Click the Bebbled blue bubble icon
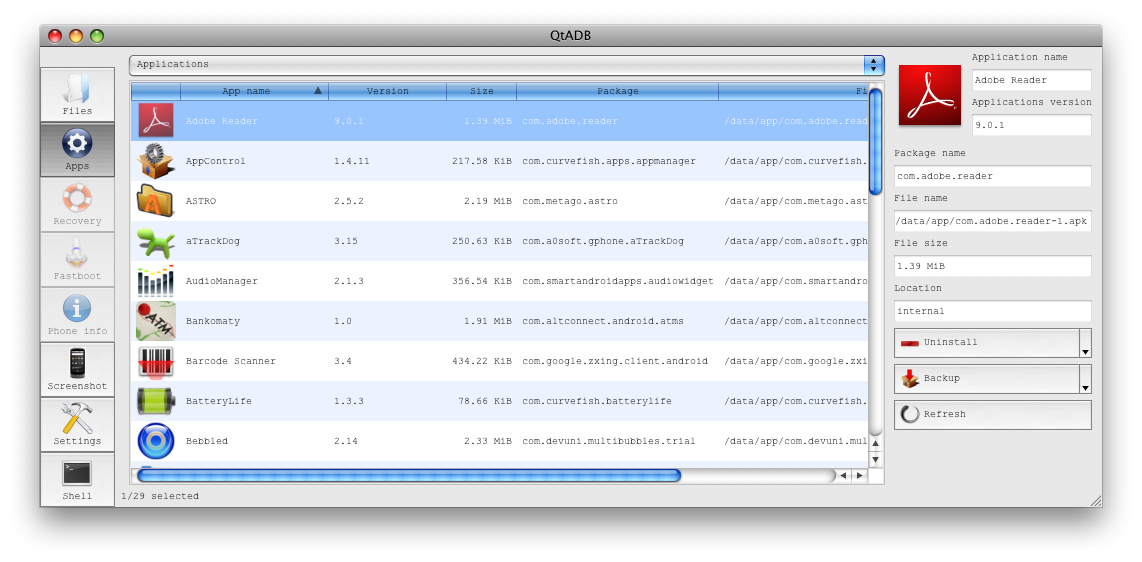1142x562 pixels. pyautogui.click(x=156, y=441)
